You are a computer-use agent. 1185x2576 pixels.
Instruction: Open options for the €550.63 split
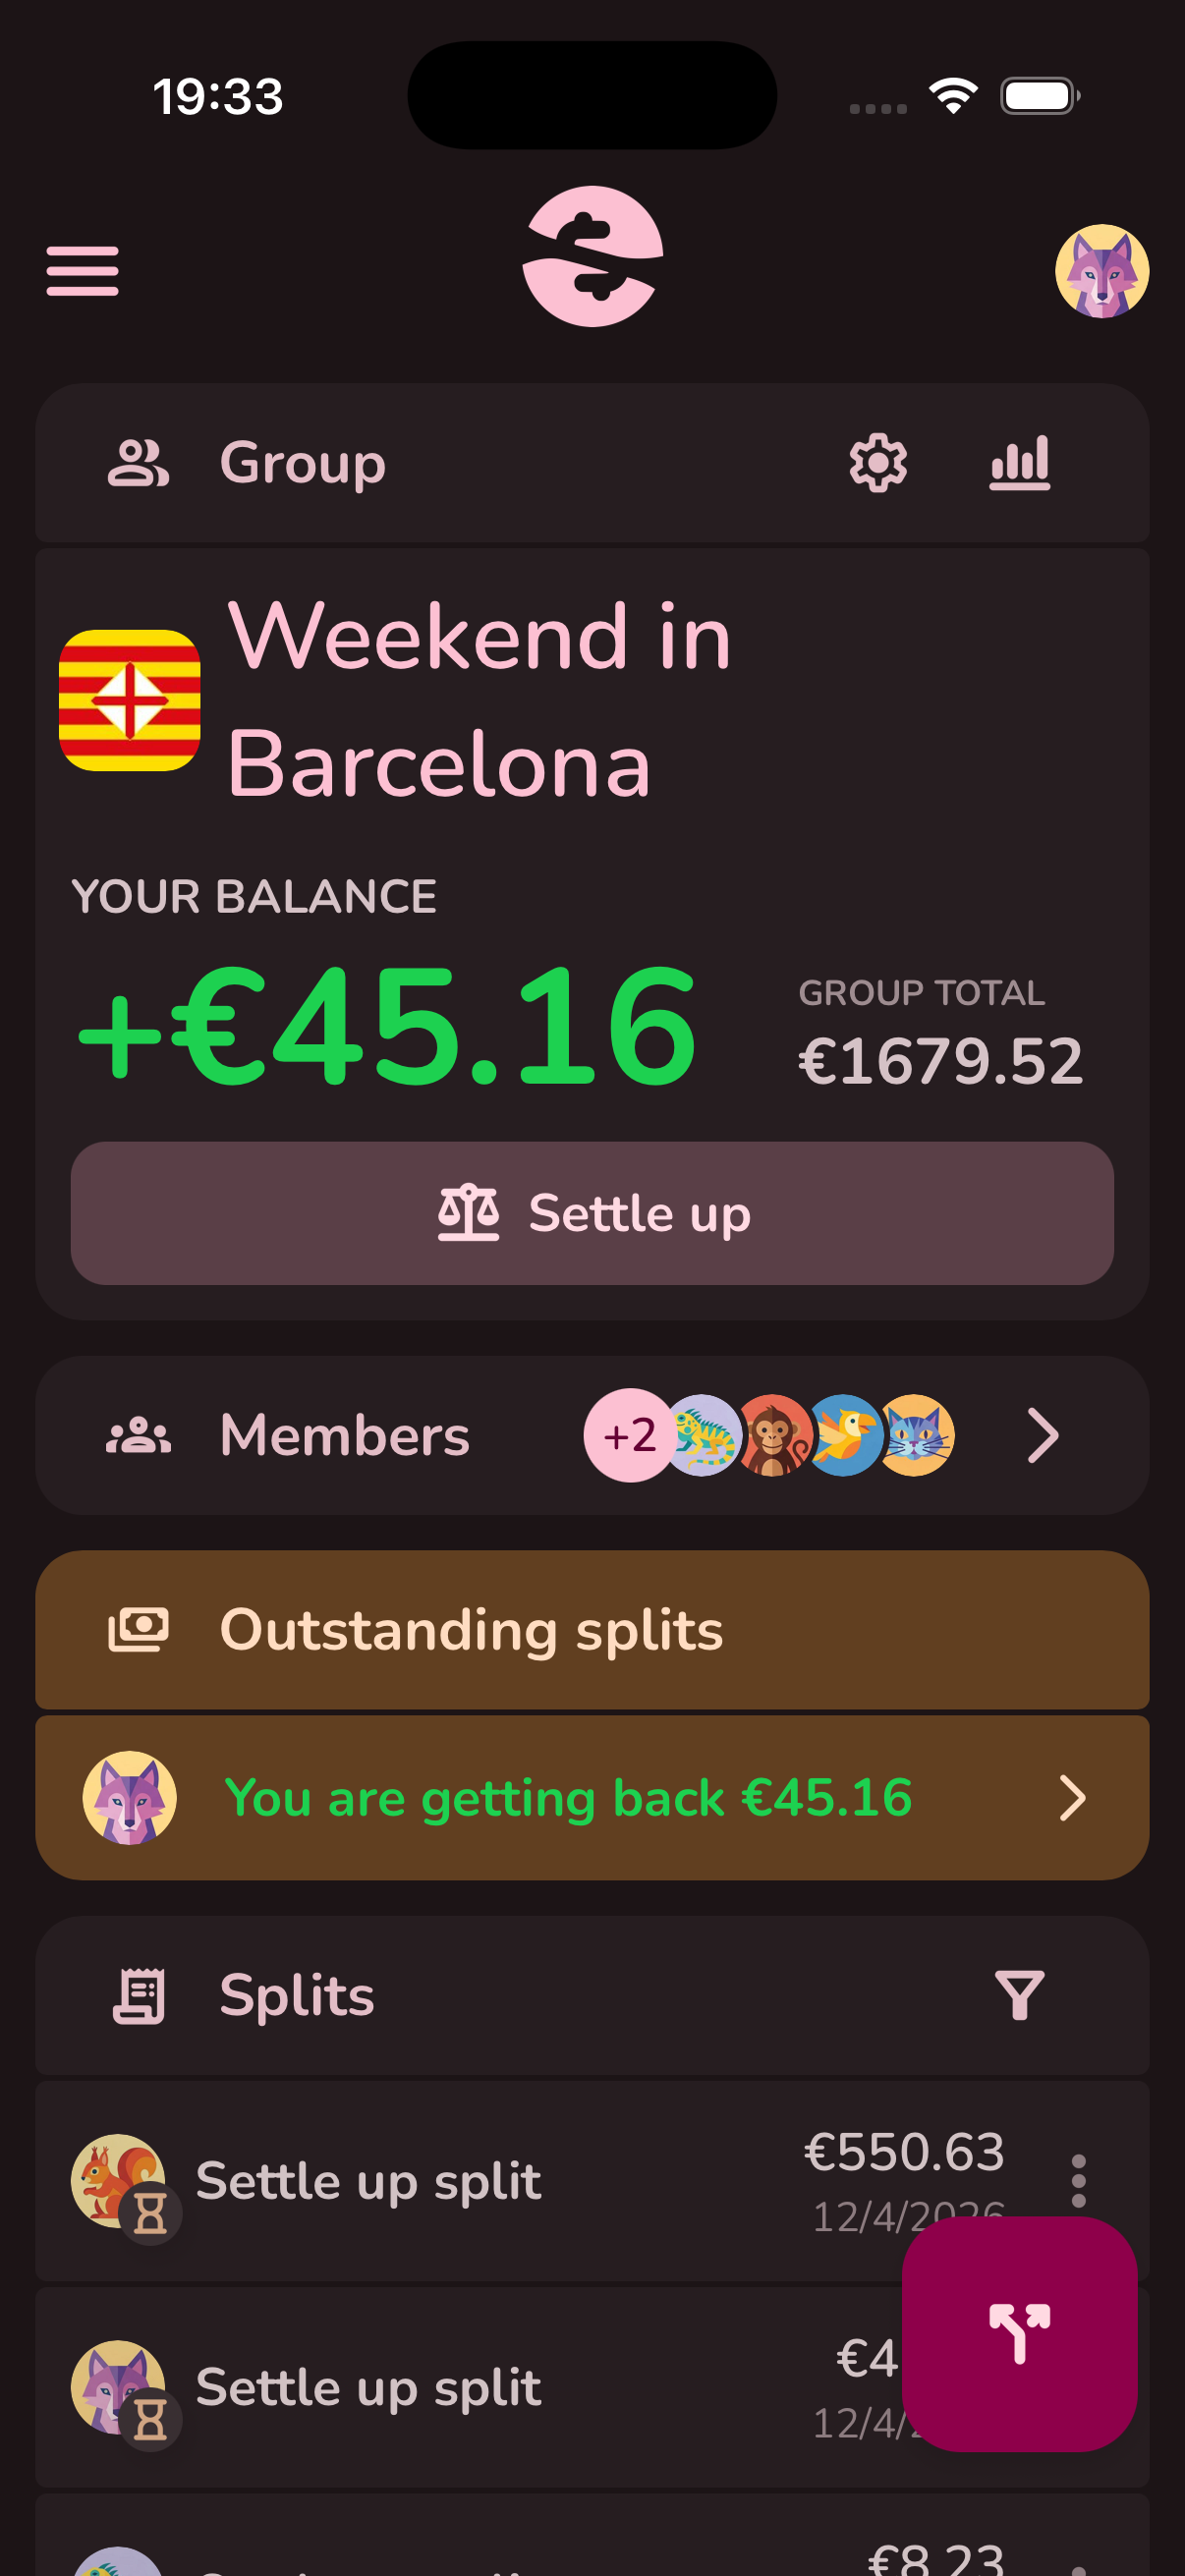(x=1078, y=2180)
